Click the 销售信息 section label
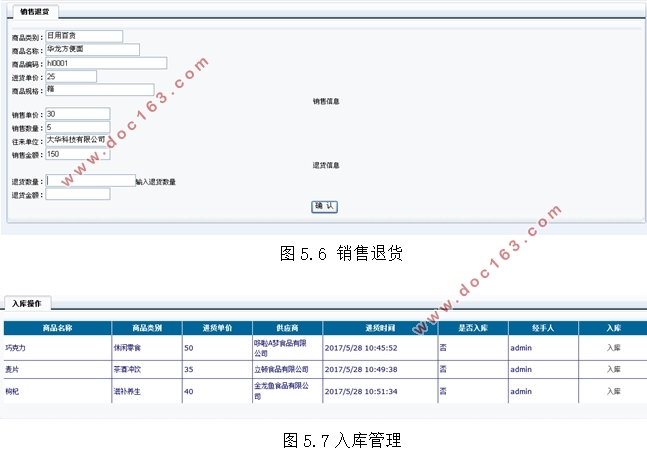The width and height of the screenshot is (647, 464). [326, 101]
